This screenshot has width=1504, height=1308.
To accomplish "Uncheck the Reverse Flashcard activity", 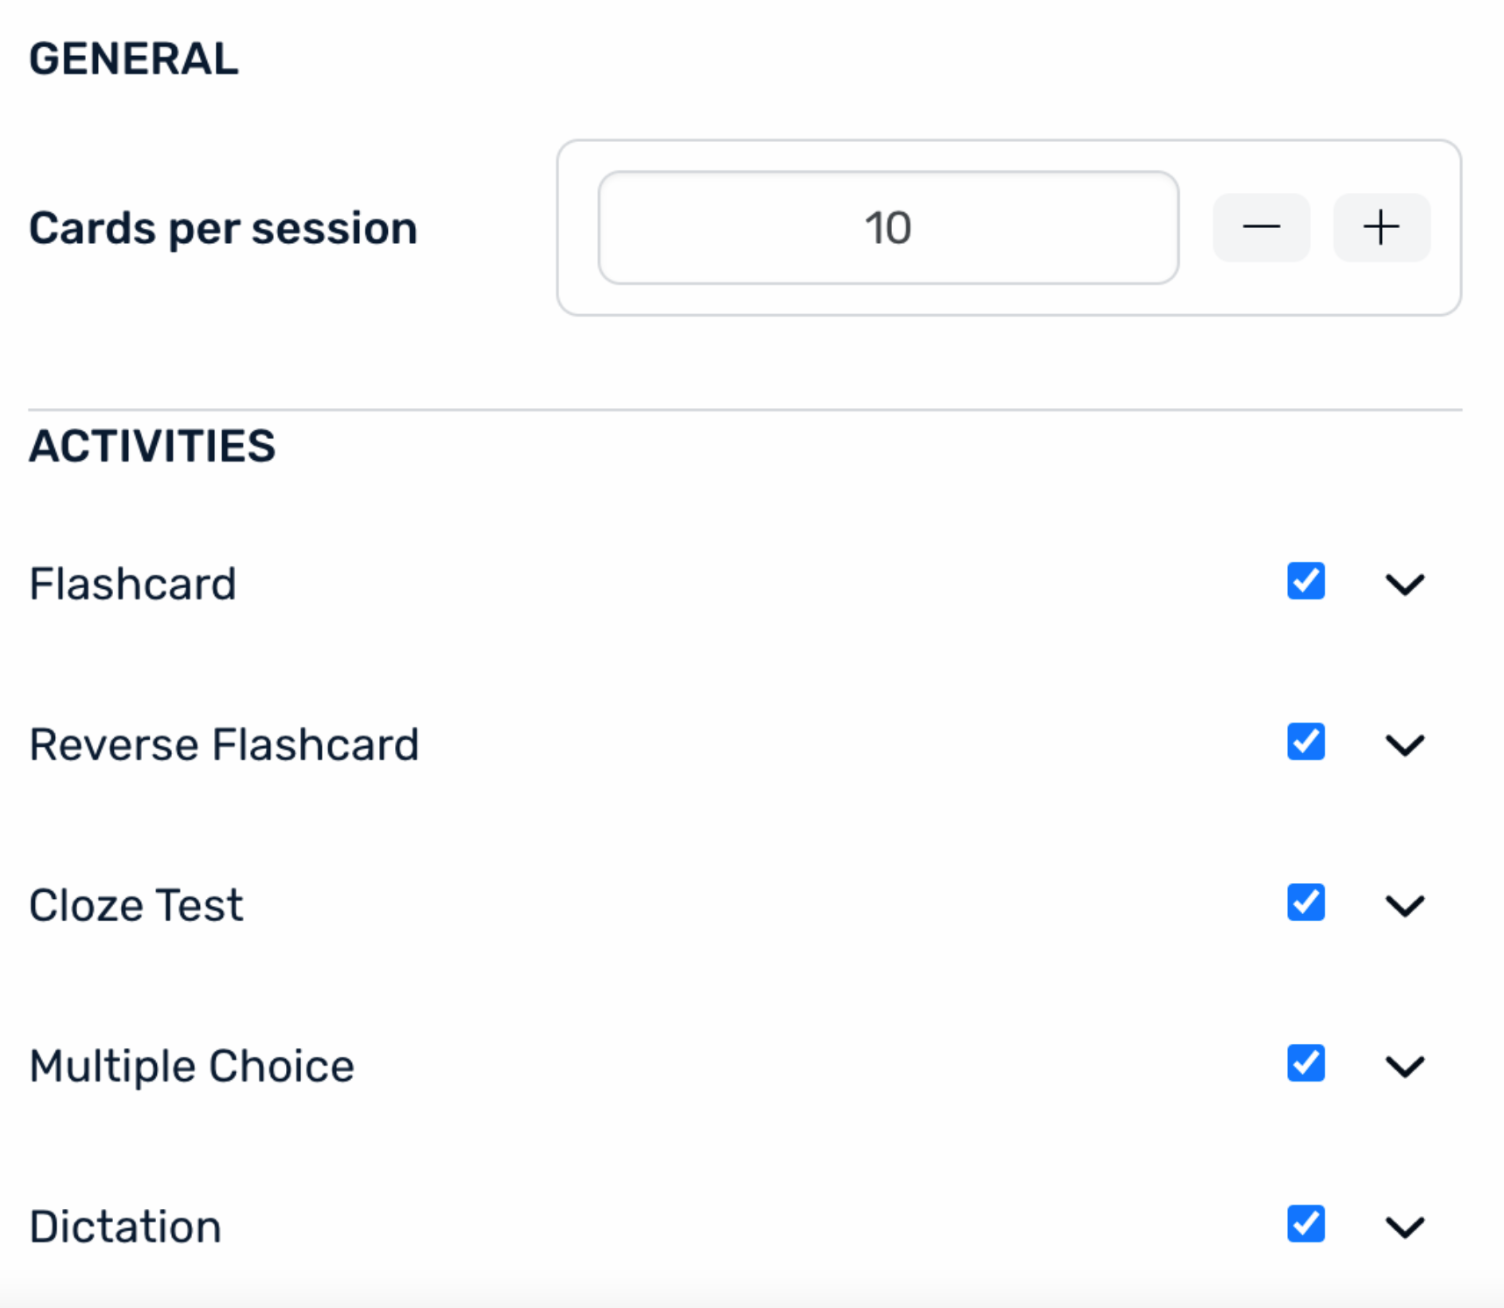I will point(1306,742).
